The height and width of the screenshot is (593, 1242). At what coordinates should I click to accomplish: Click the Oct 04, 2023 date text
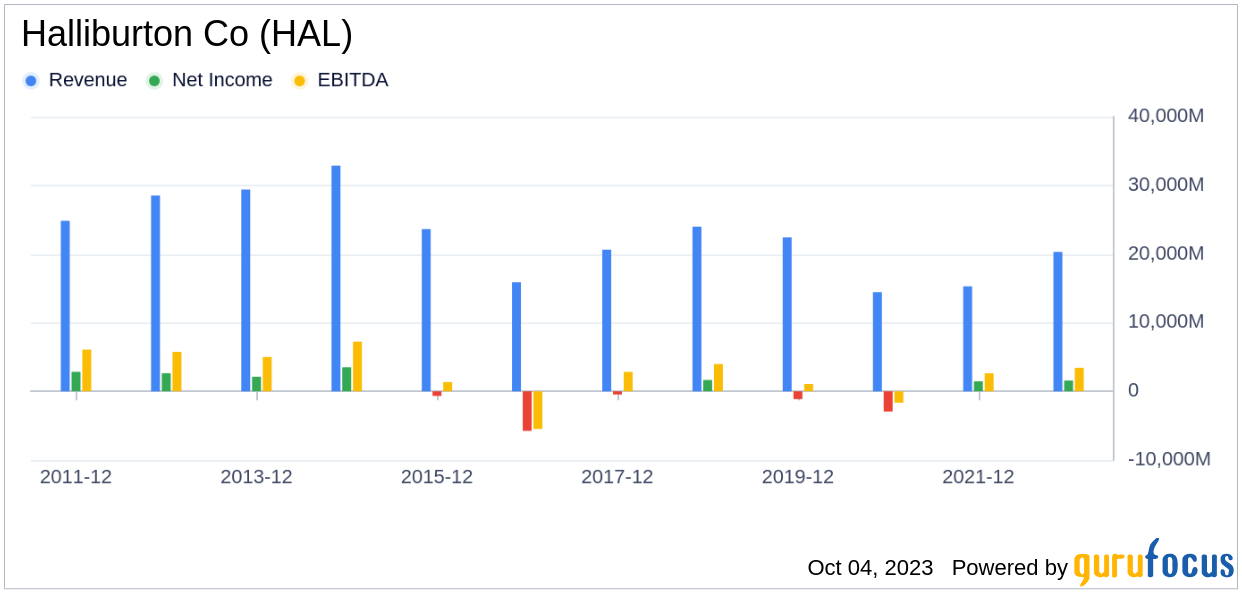pos(870,568)
